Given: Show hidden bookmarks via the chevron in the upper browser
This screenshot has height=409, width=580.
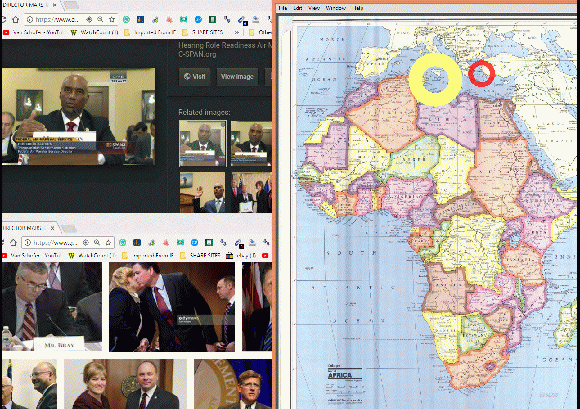Looking at the screenshot, I should tap(237, 33).
